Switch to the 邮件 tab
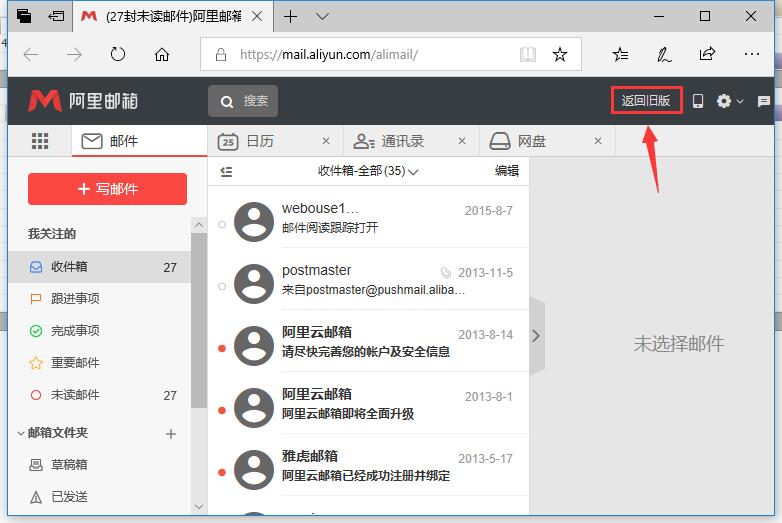The height and width of the screenshot is (523, 782). pos(140,141)
